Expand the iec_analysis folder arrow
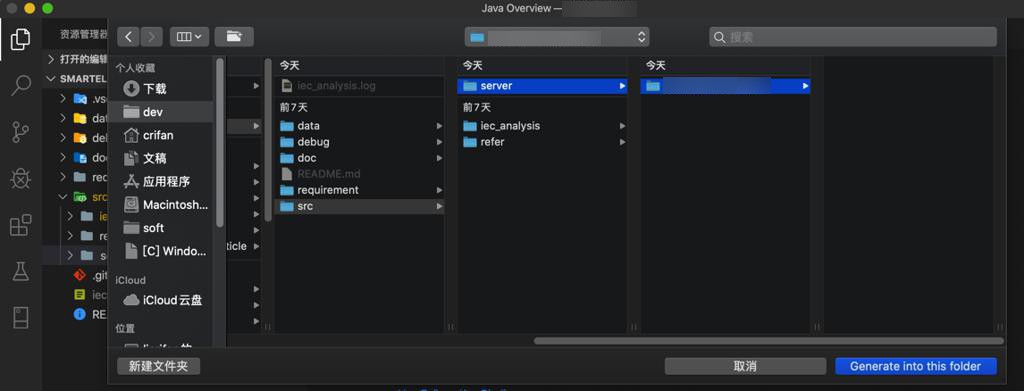The image size is (1024, 391). pyautogui.click(x=622, y=125)
